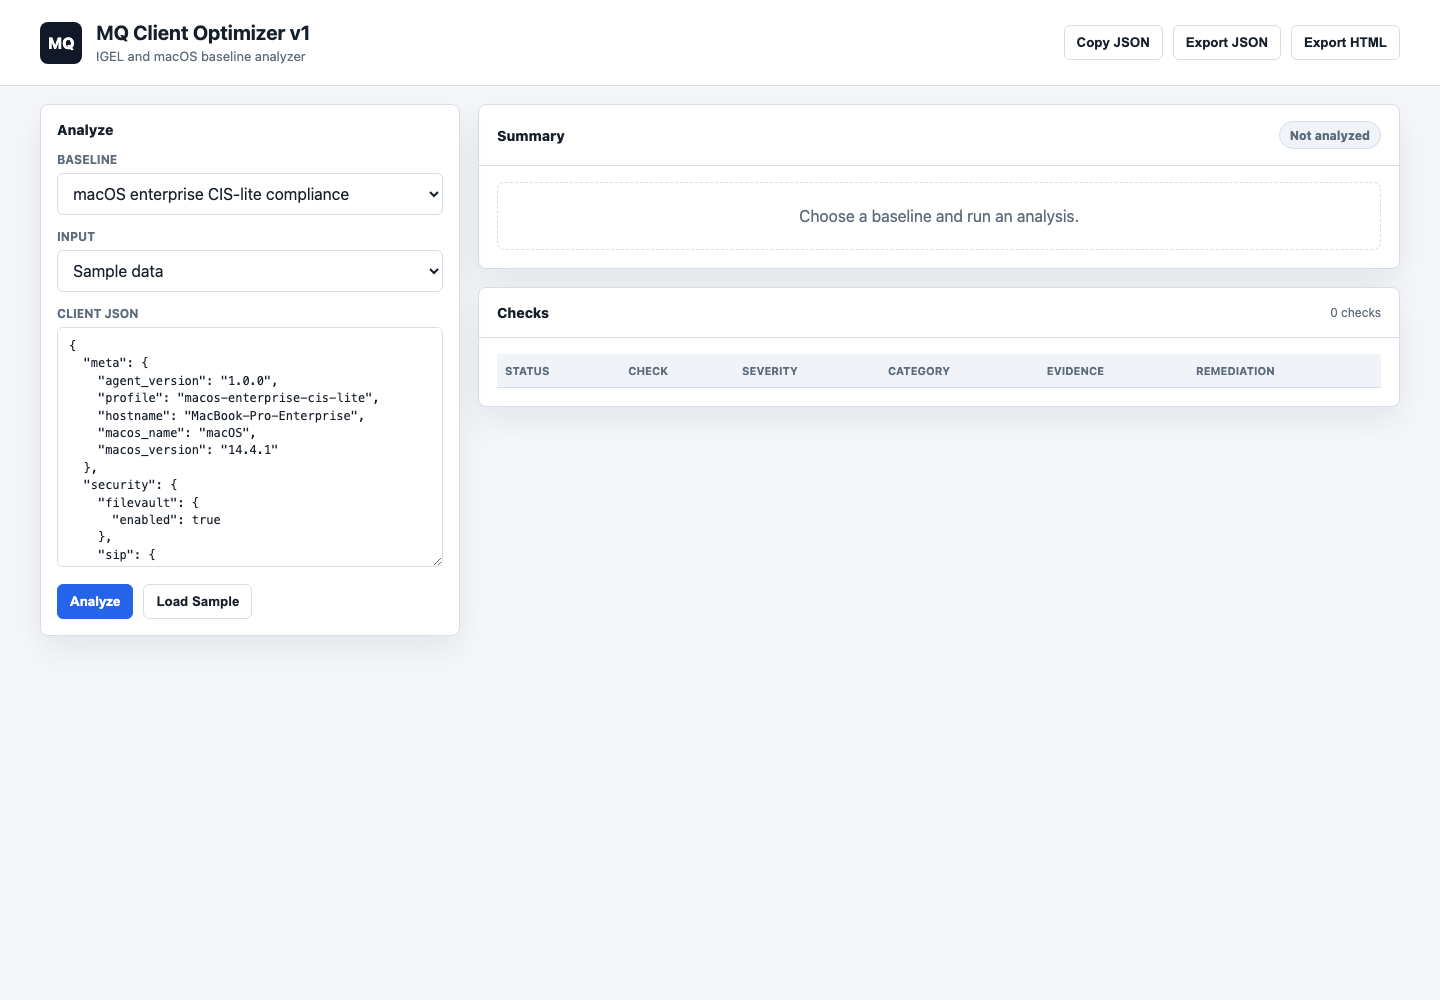Export results as JSON

[x=1227, y=43]
